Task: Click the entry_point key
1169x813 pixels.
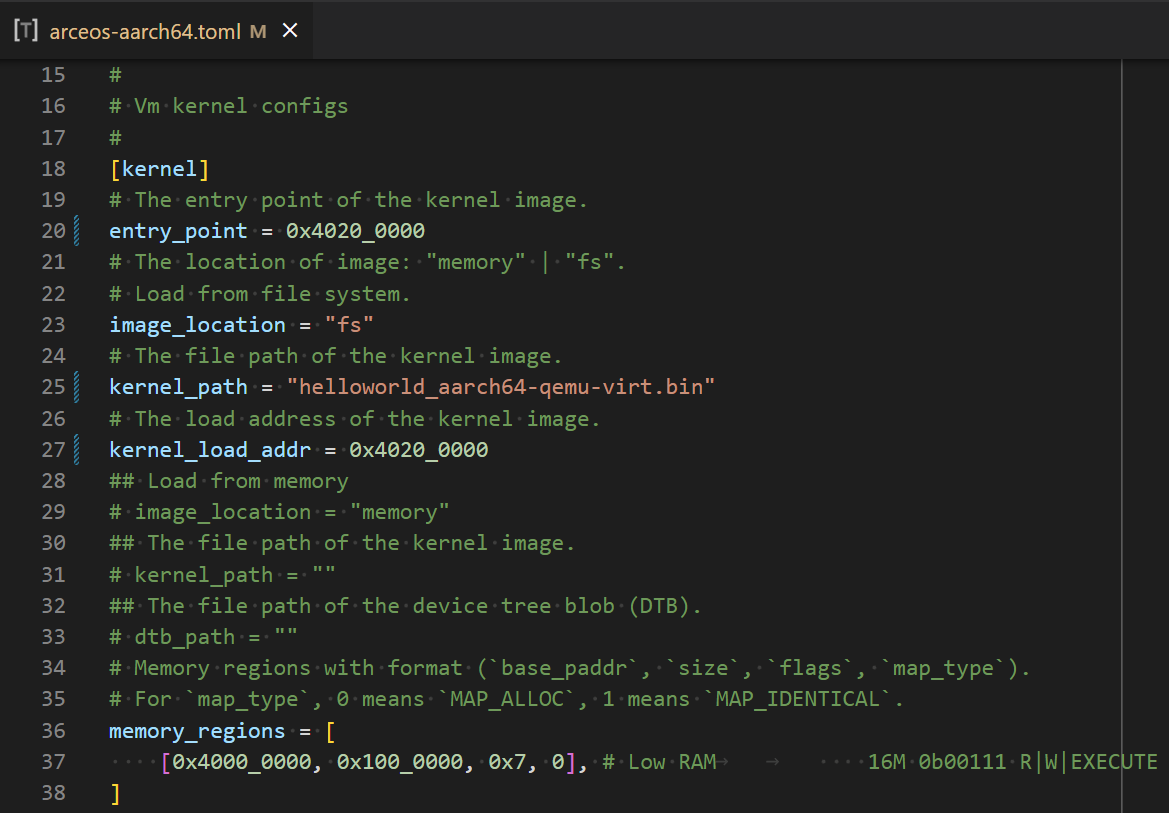Action: coord(178,231)
